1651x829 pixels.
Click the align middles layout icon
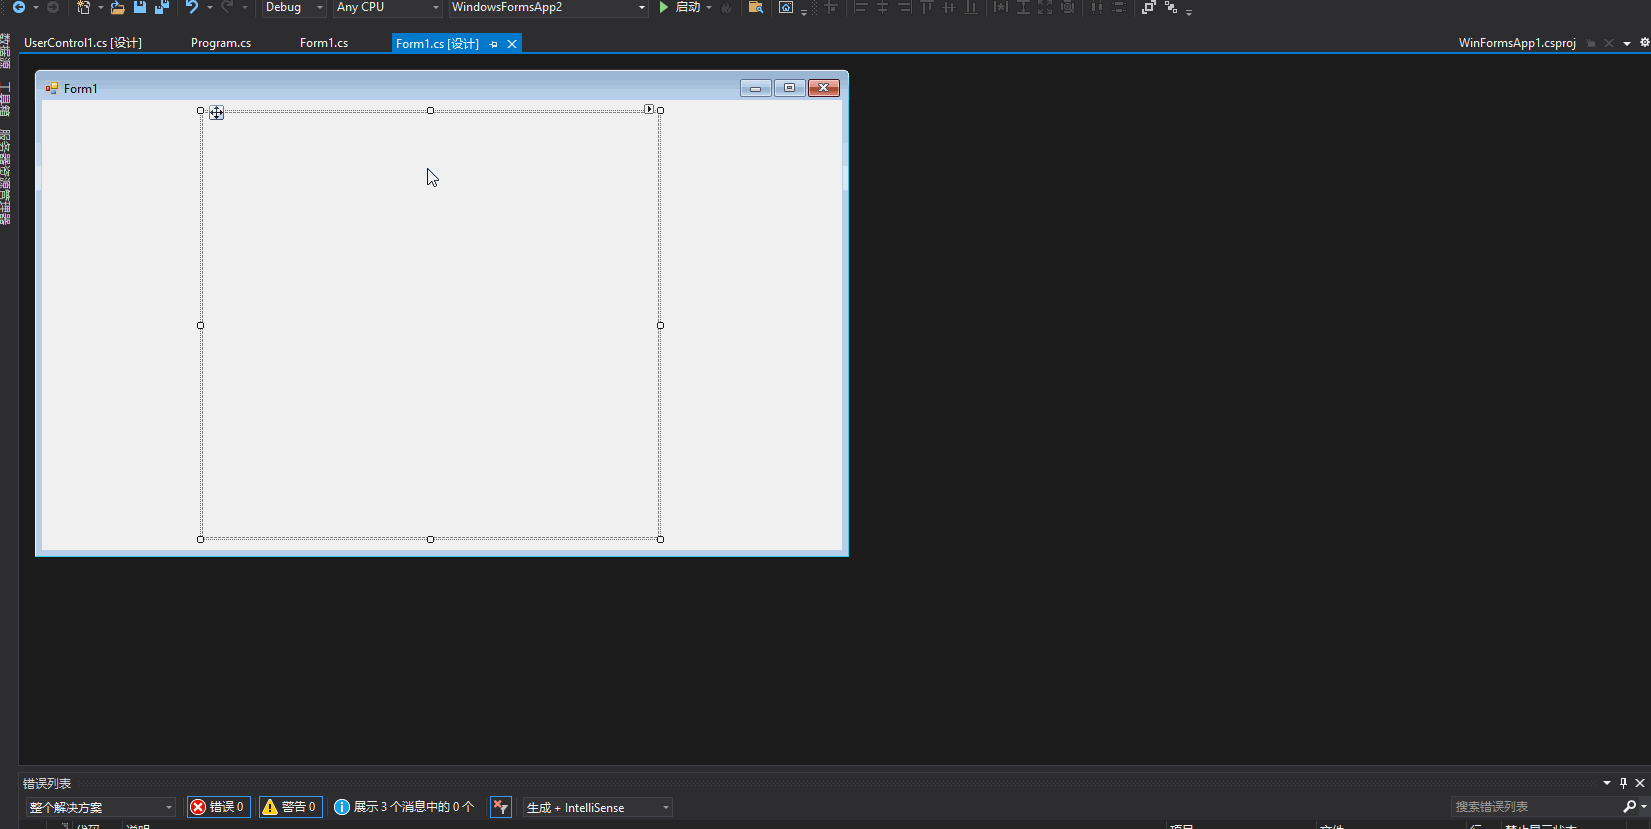pyautogui.click(x=949, y=7)
